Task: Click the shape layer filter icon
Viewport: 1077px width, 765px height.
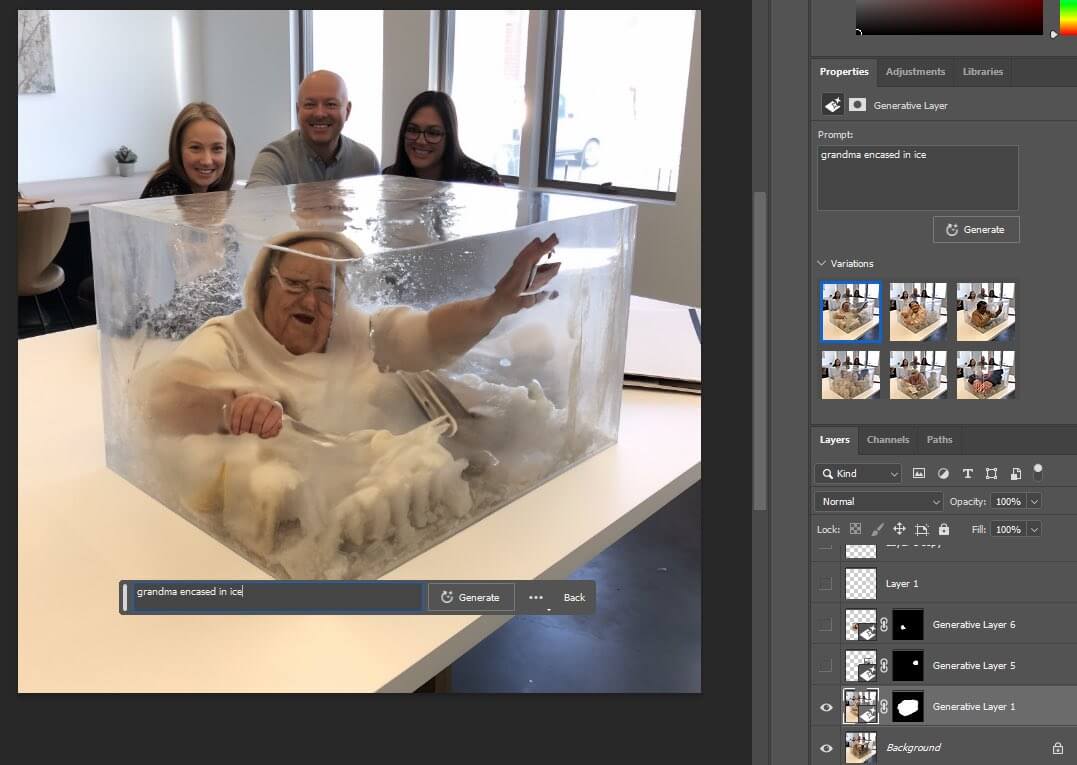Action: tap(991, 473)
